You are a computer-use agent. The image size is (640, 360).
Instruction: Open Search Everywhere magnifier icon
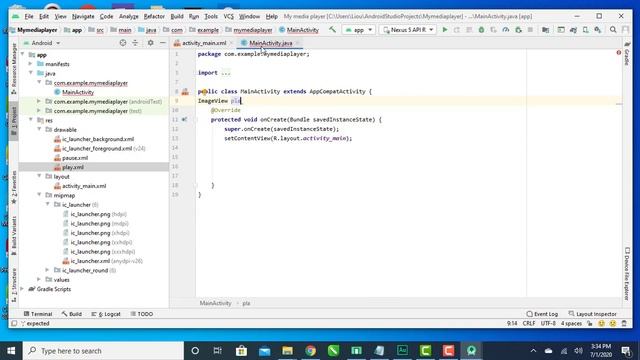(613, 30)
